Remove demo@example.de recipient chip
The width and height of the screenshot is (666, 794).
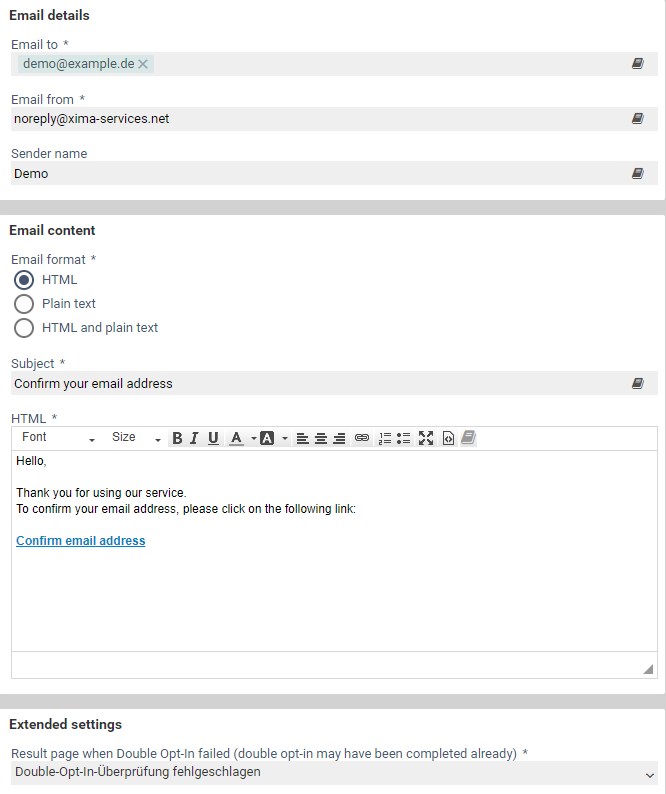(143, 64)
